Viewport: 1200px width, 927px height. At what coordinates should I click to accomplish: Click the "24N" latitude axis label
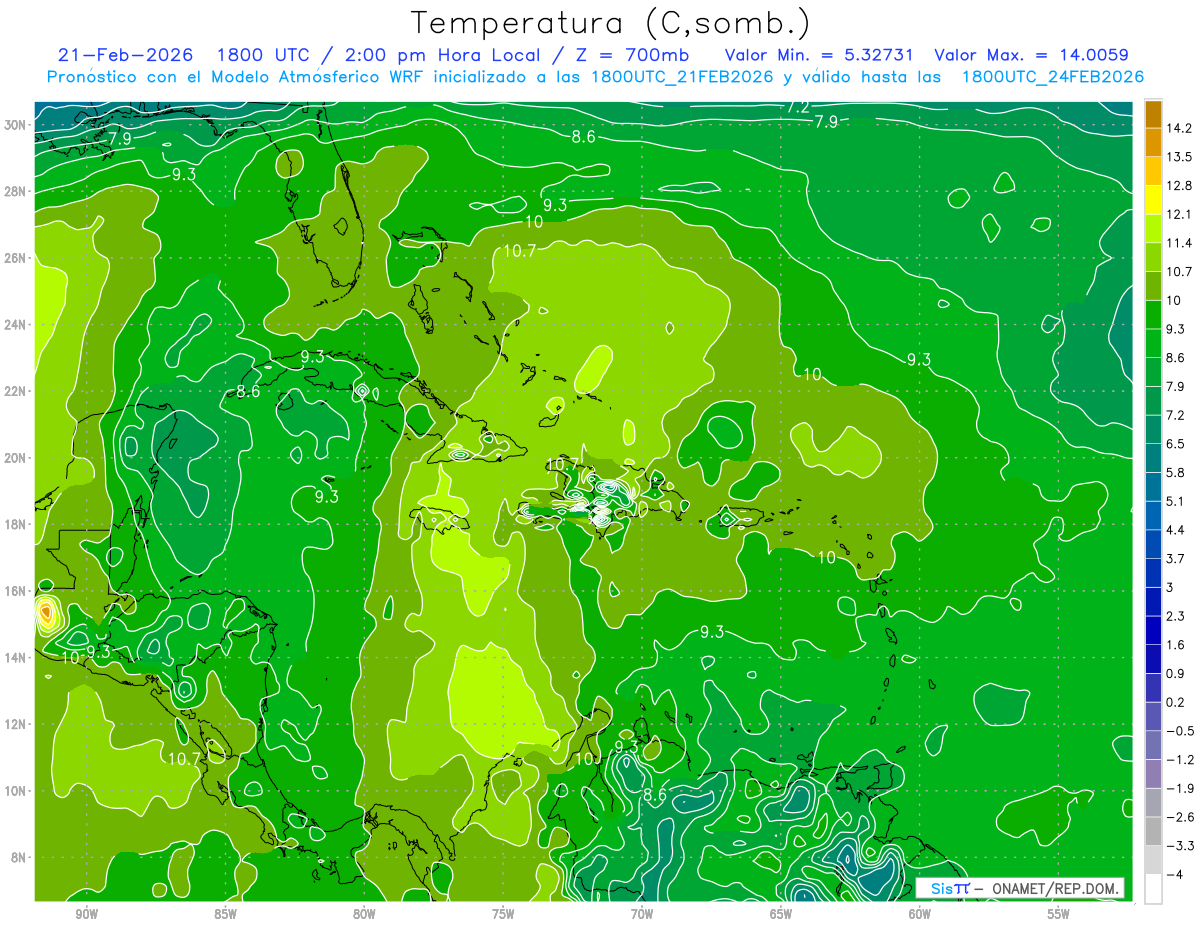[15, 325]
